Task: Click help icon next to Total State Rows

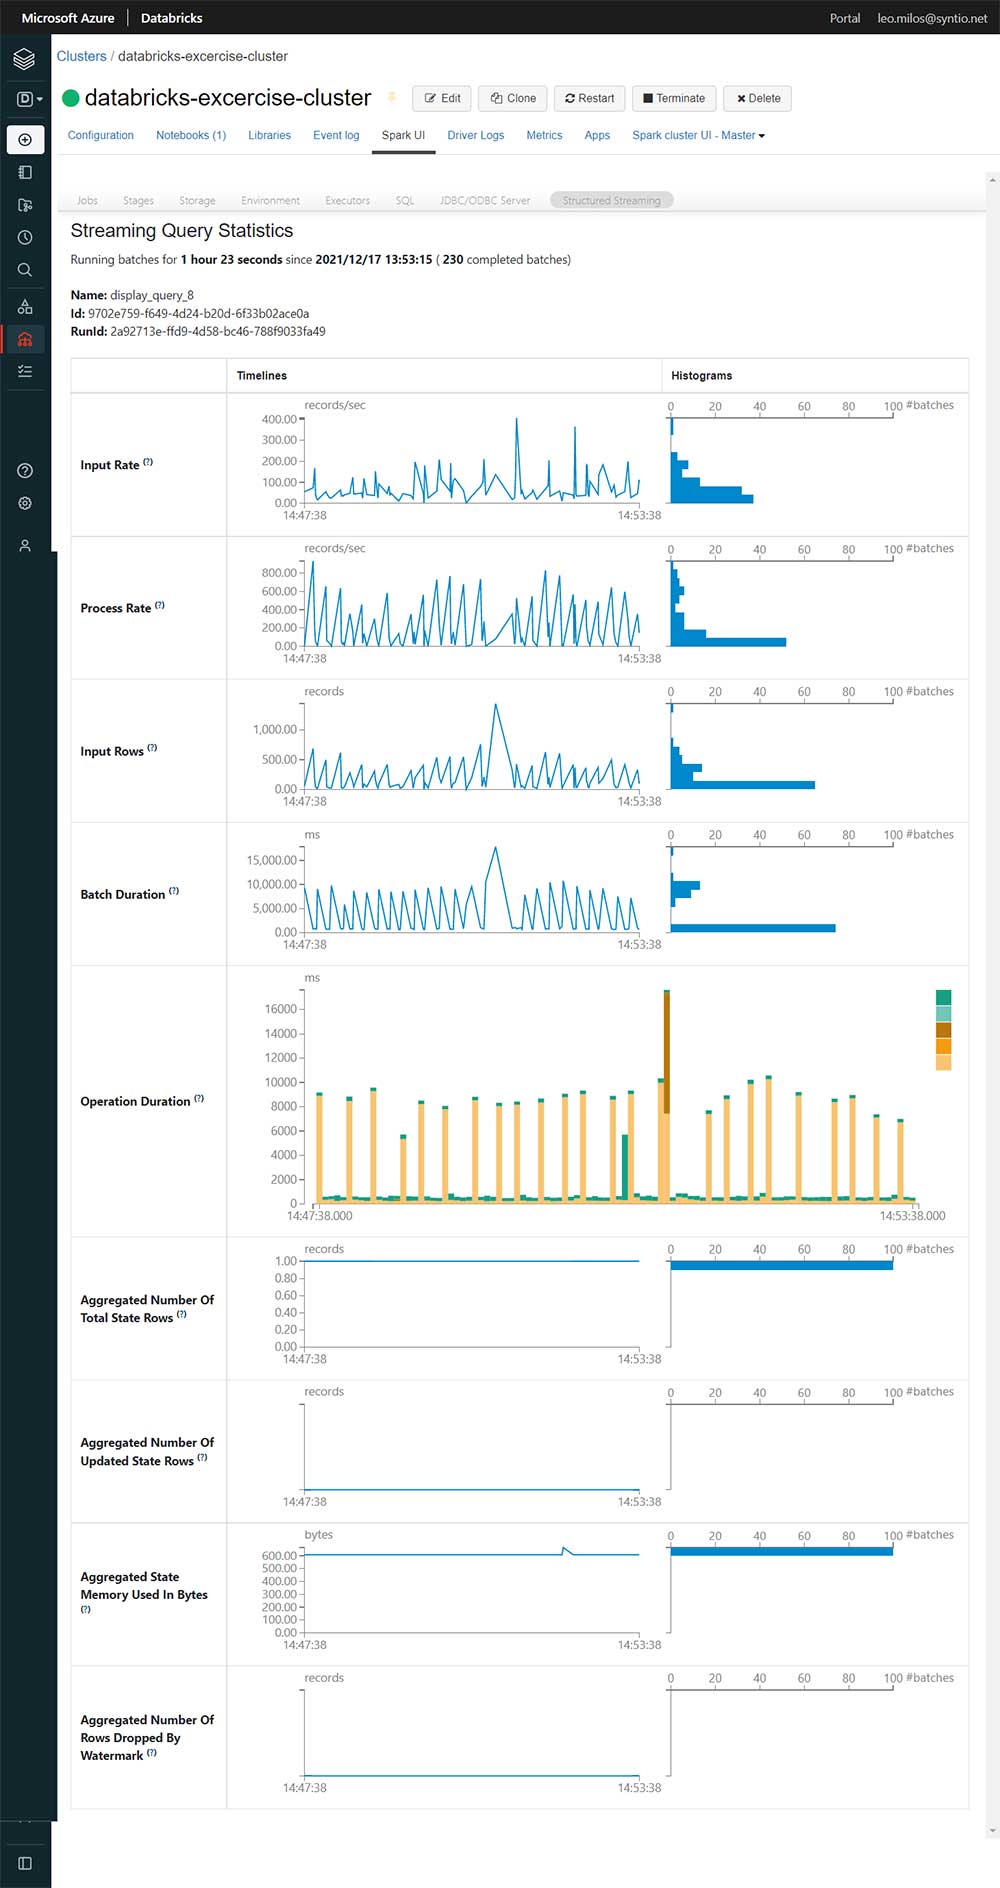Action: point(182,1315)
